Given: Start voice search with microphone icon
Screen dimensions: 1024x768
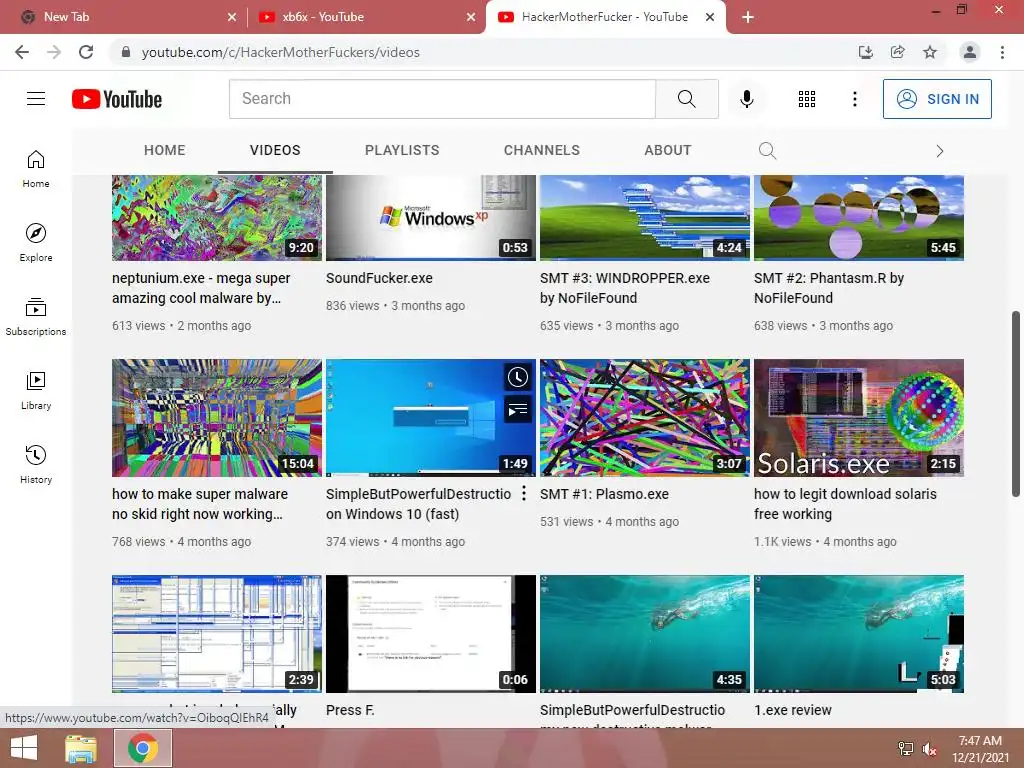Looking at the screenshot, I should click(x=746, y=99).
